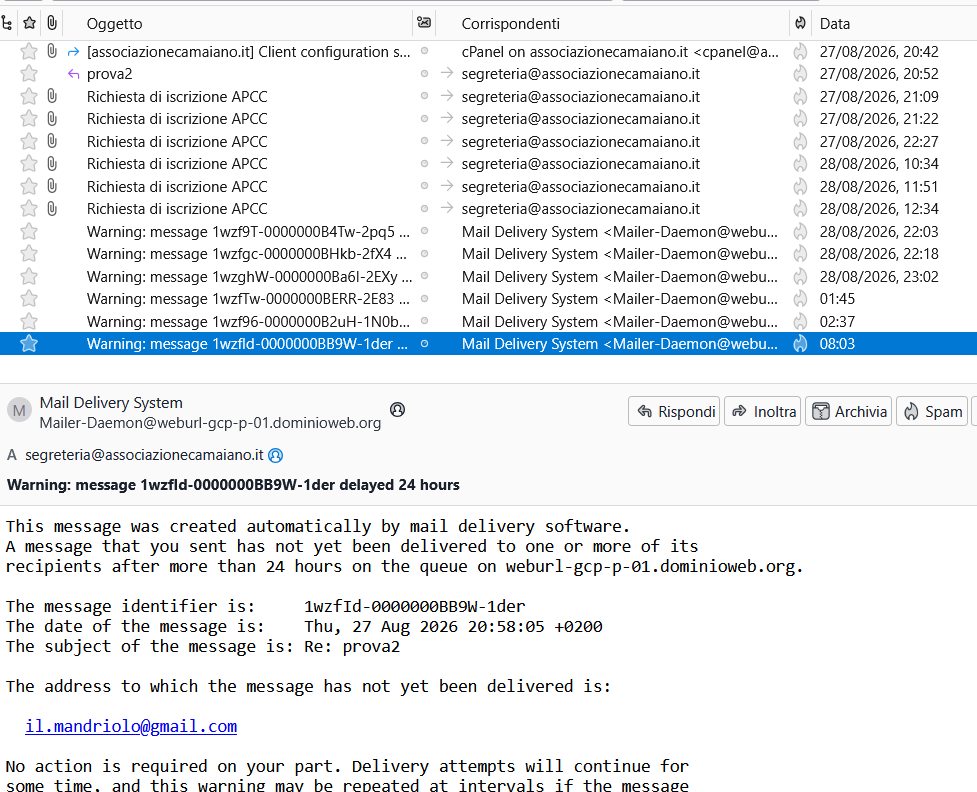The image size is (977, 792).
Task: Sort messages by Corrispondenti column
Action: point(510,24)
